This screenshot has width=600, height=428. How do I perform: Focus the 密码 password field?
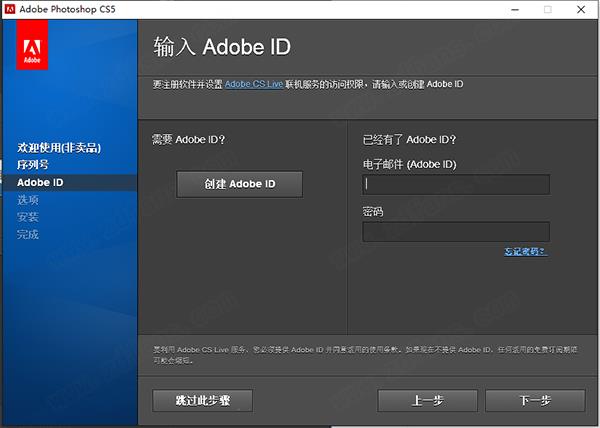click(x=456, y=232)
